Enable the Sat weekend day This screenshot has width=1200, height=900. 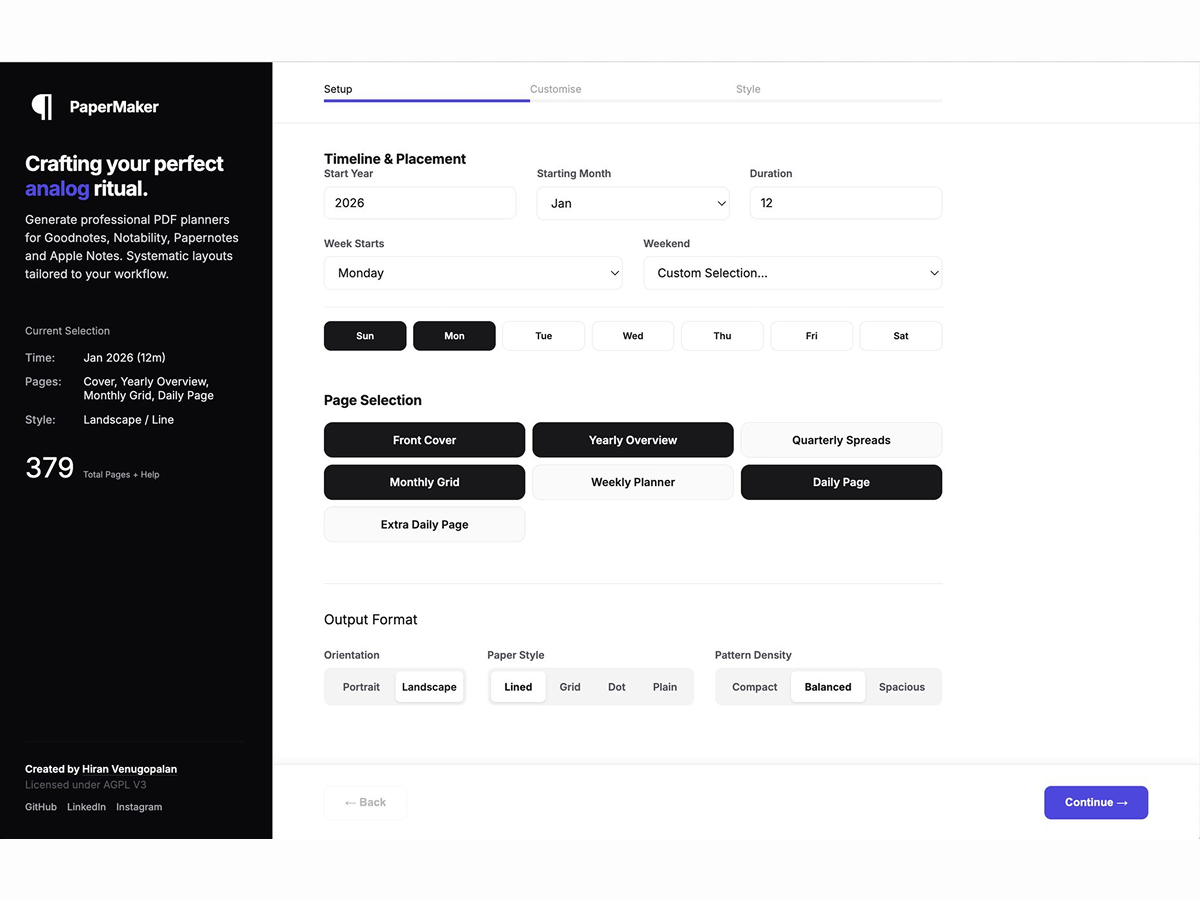point(901,336)
